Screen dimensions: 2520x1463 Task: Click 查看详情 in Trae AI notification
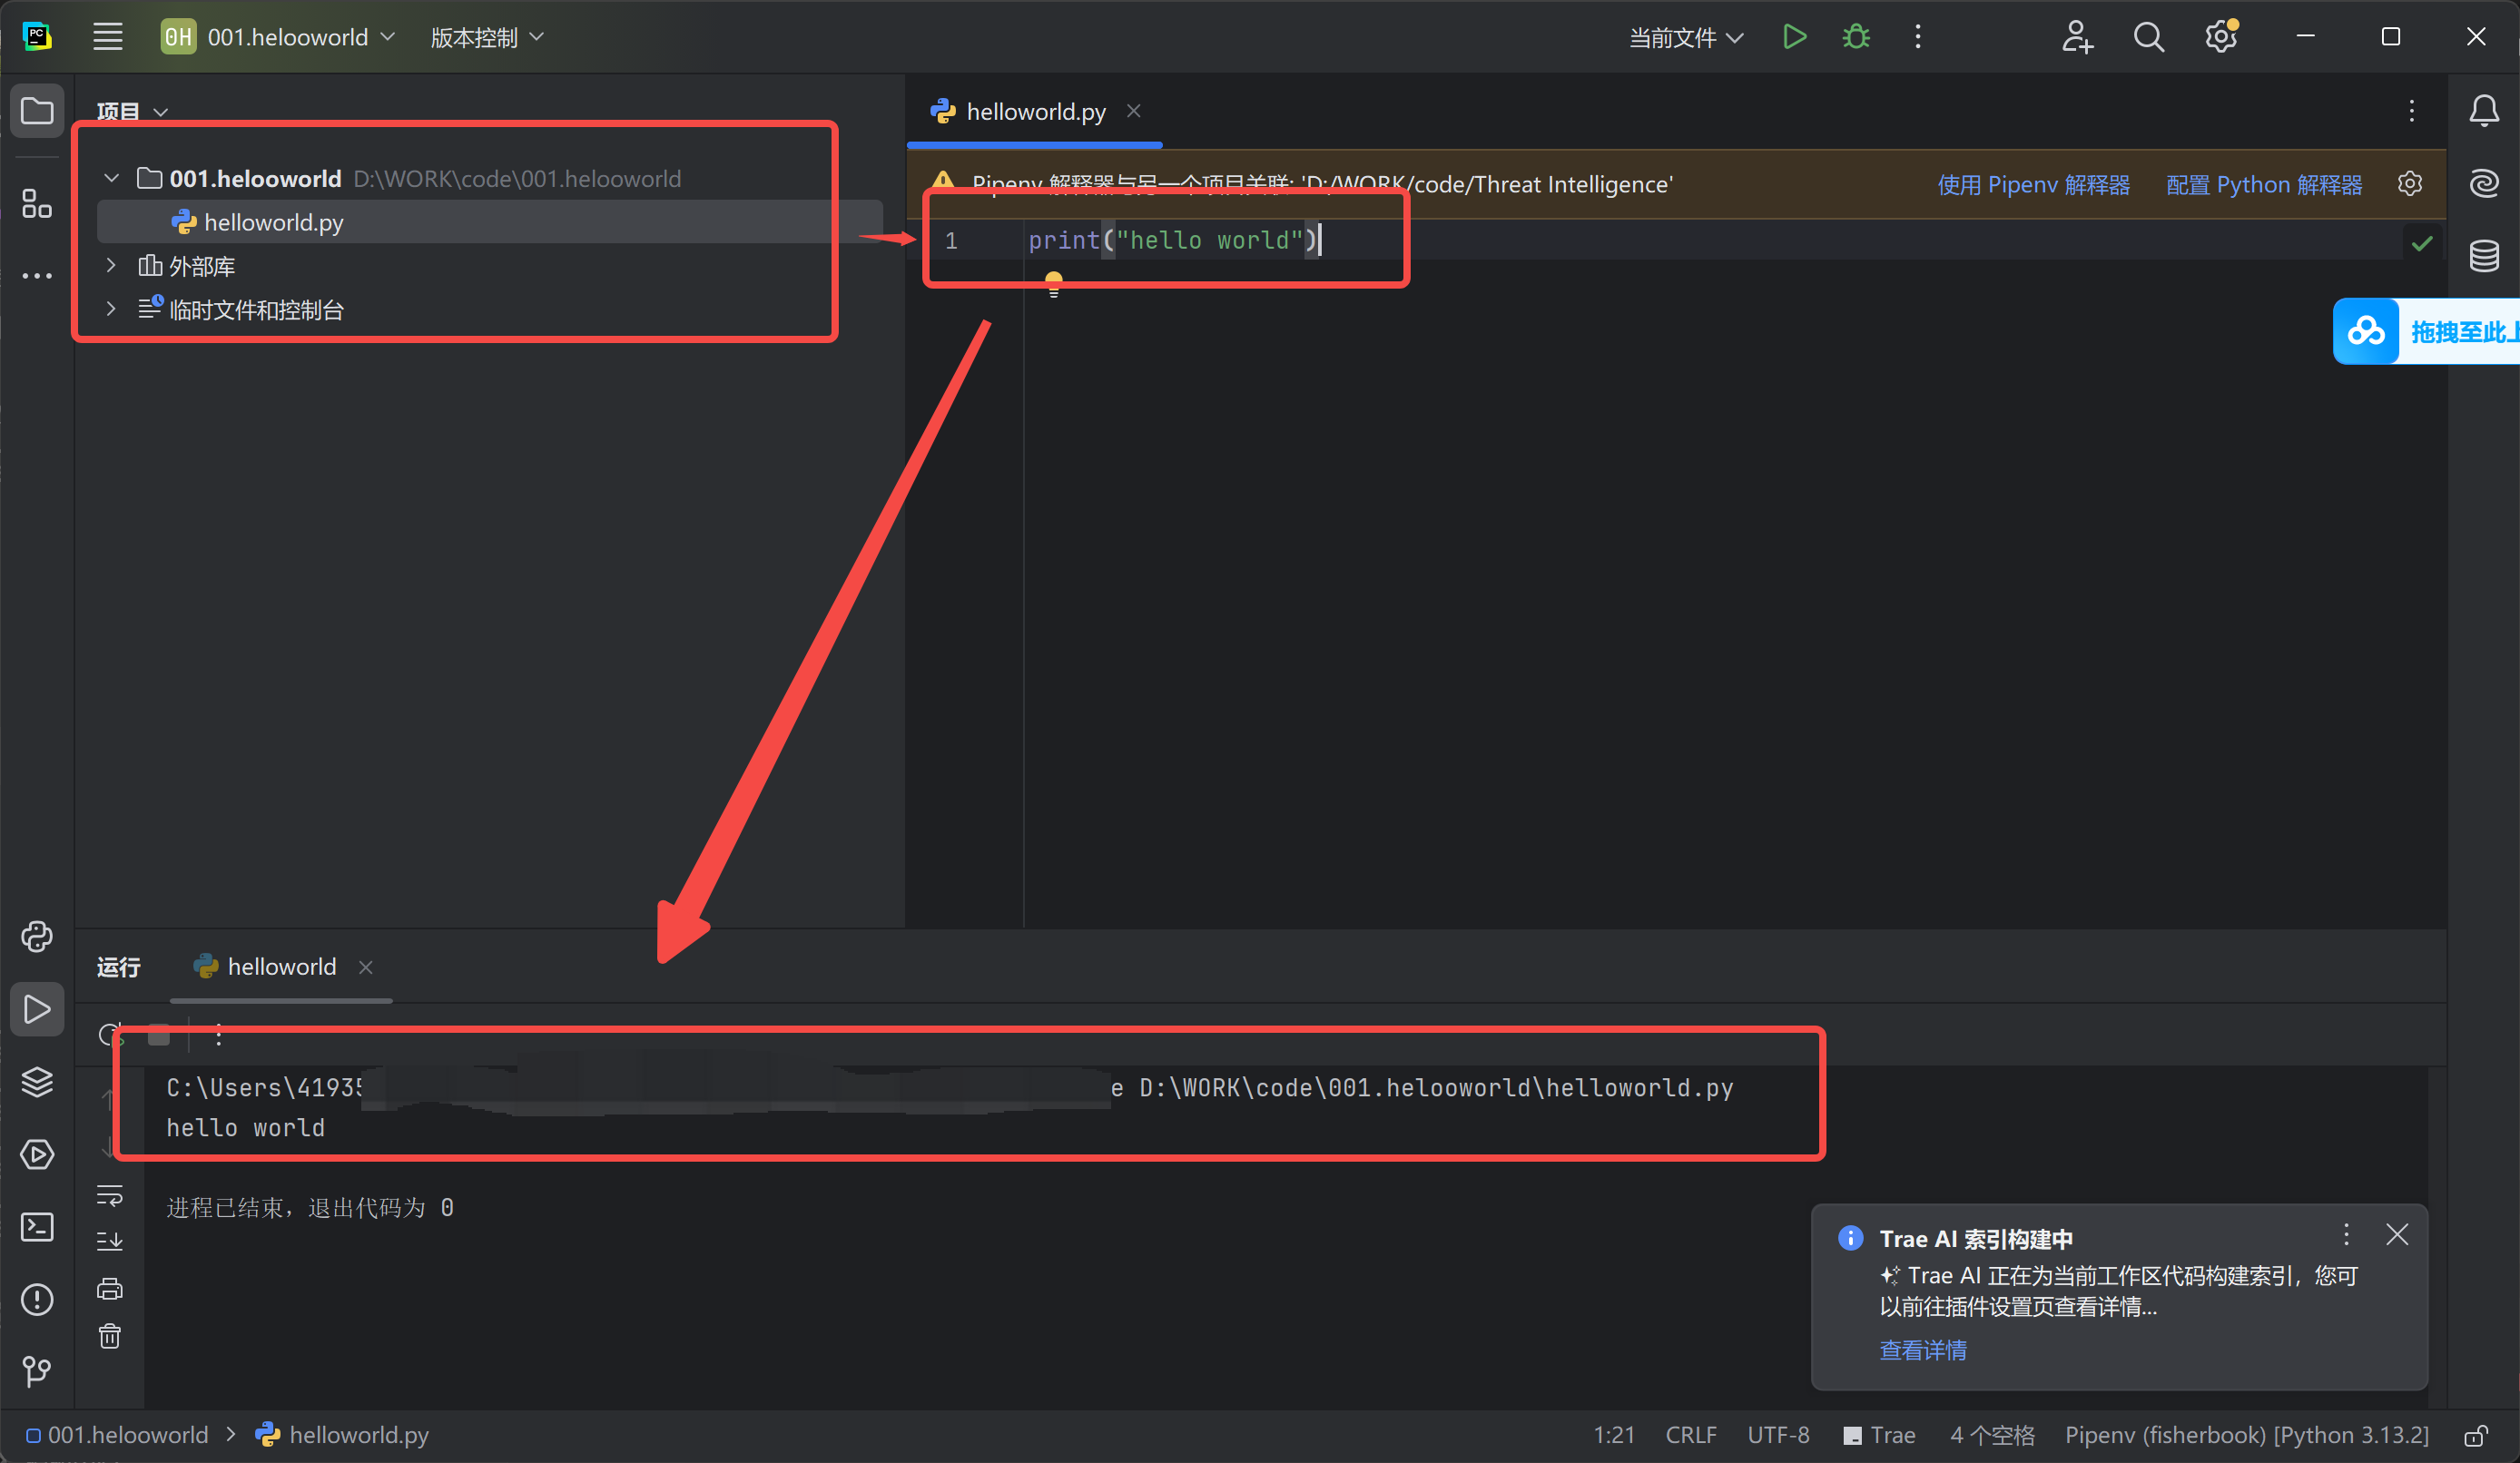pyautogui.click(x=1922, y=1350)
